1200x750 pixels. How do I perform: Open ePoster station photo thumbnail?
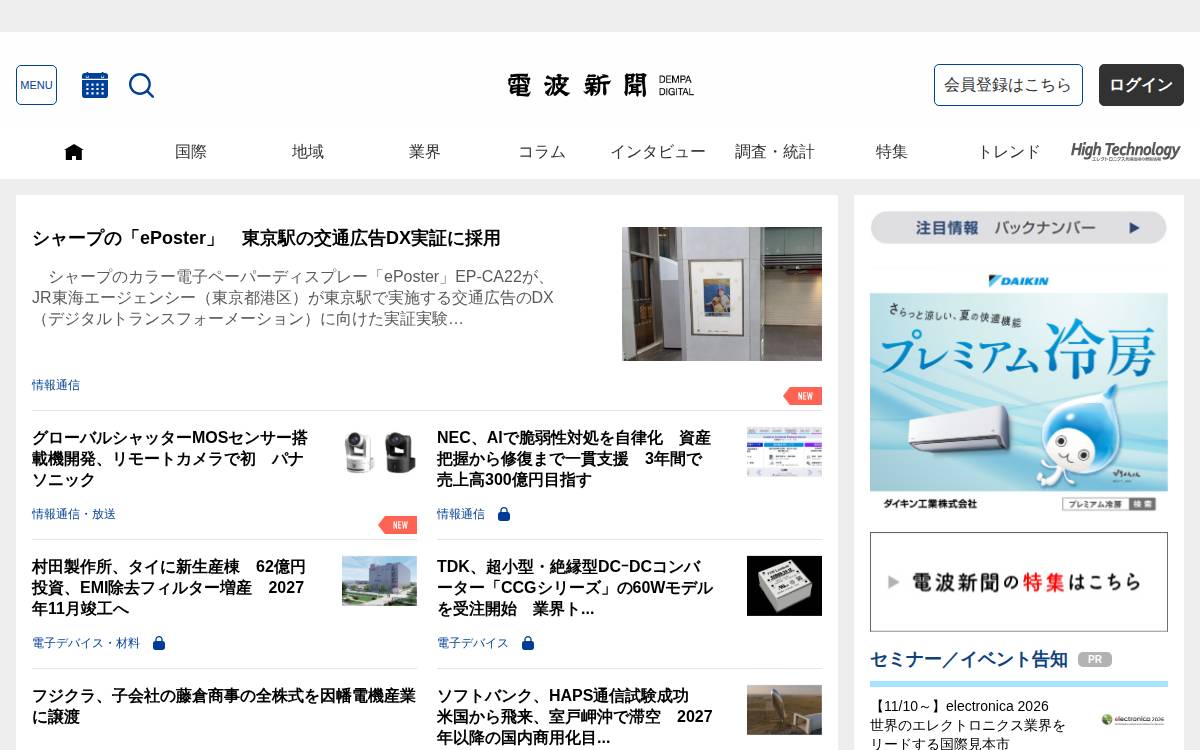(x=722, y=294)
